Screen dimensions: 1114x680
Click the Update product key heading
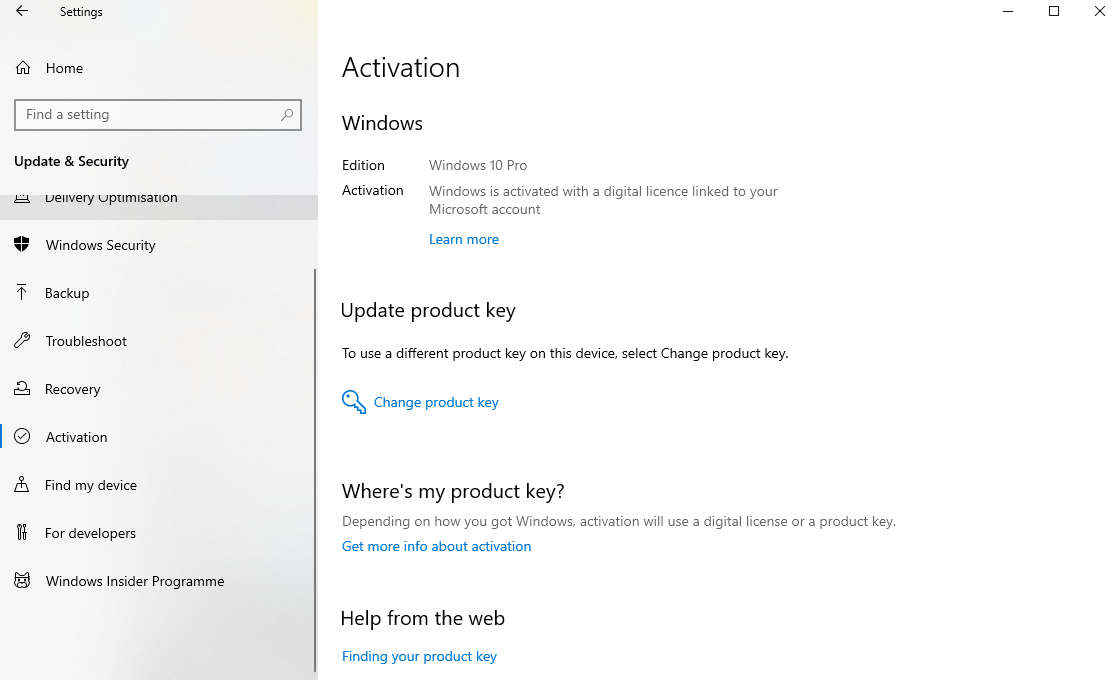tap(428, 311)
